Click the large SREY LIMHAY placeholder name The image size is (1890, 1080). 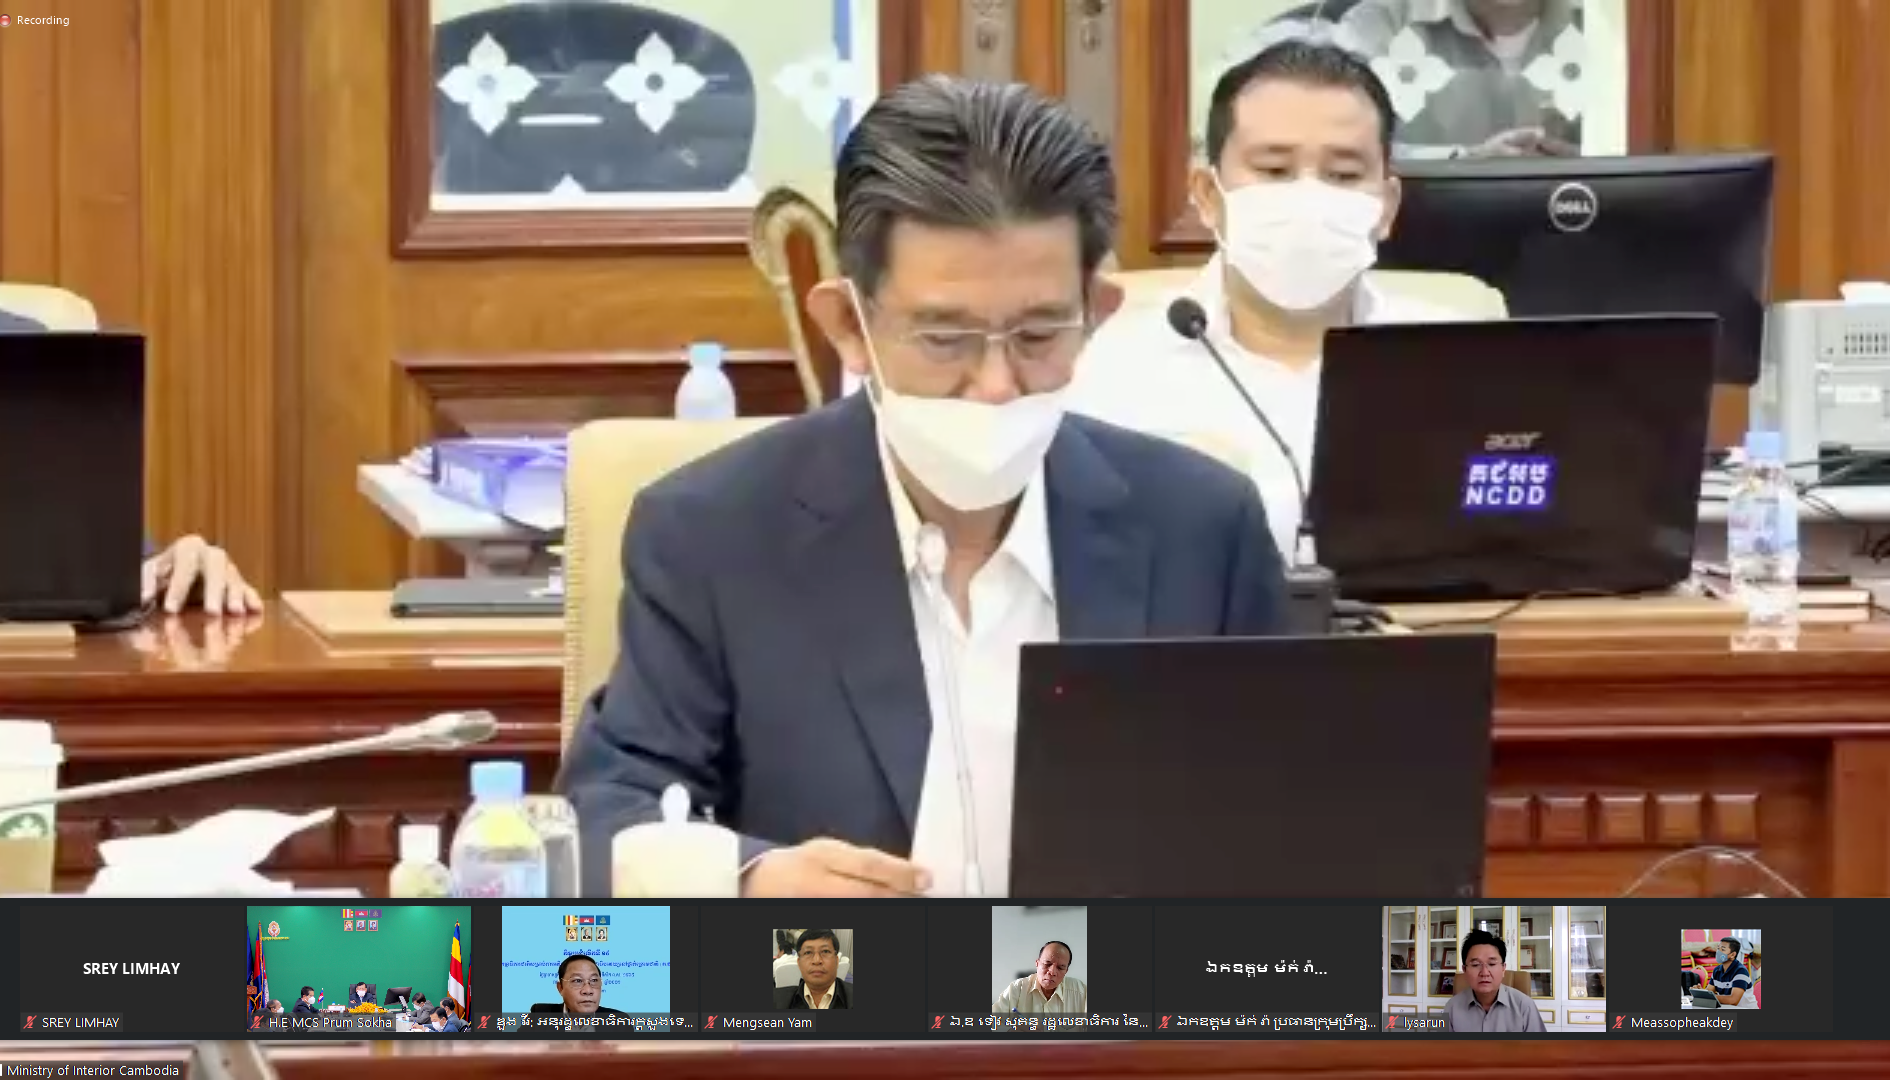point(131,968)
